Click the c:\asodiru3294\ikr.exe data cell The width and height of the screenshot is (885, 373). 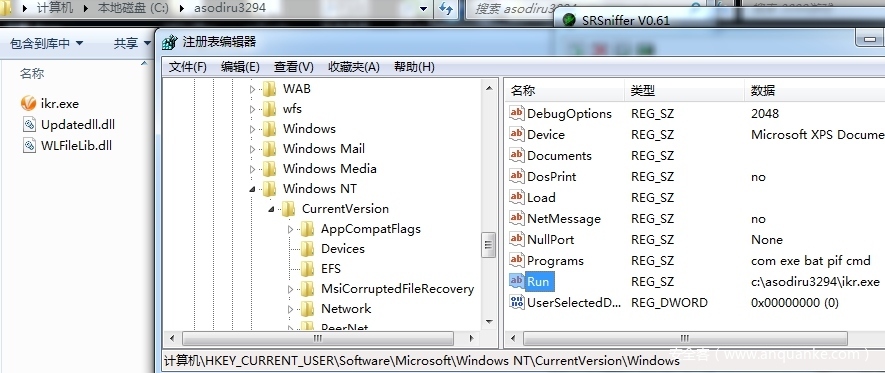coord(815,281)
